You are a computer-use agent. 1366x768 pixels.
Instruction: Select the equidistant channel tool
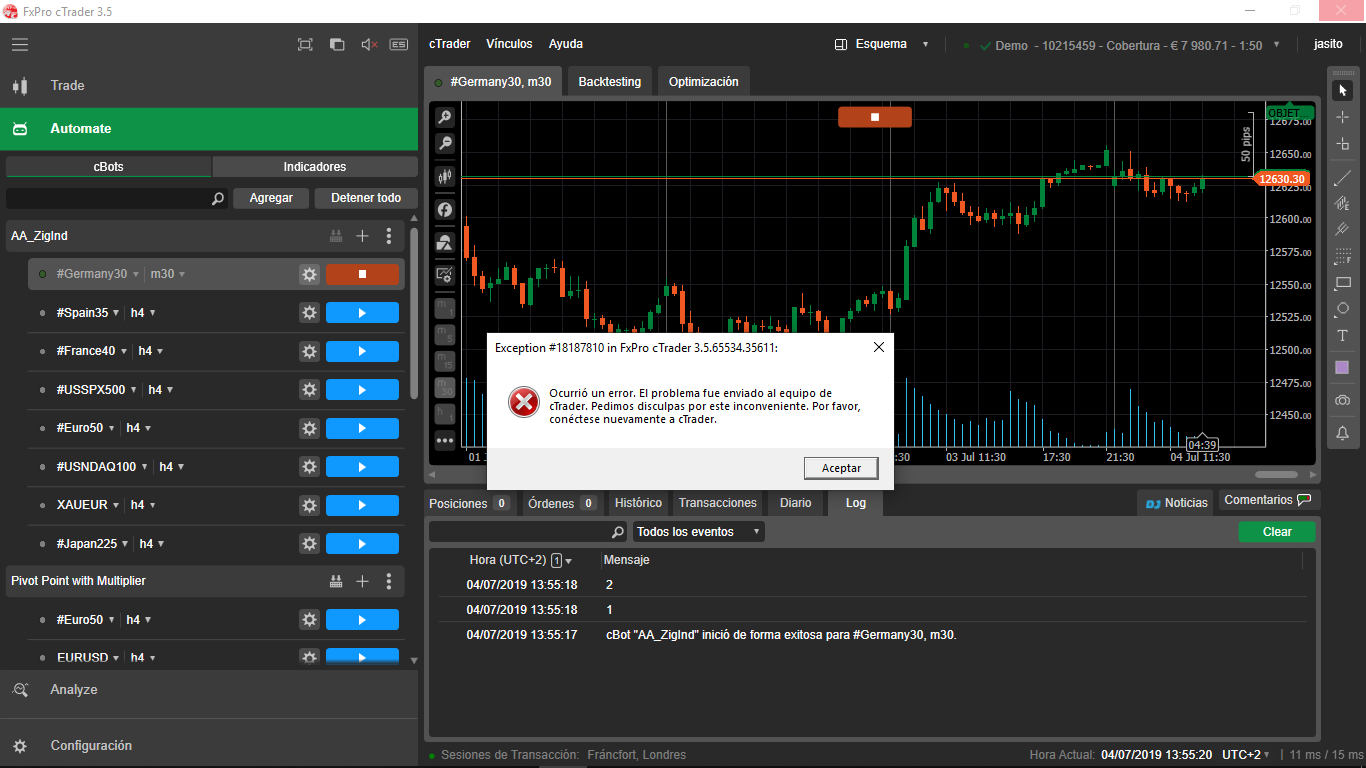coord(1342,204)
